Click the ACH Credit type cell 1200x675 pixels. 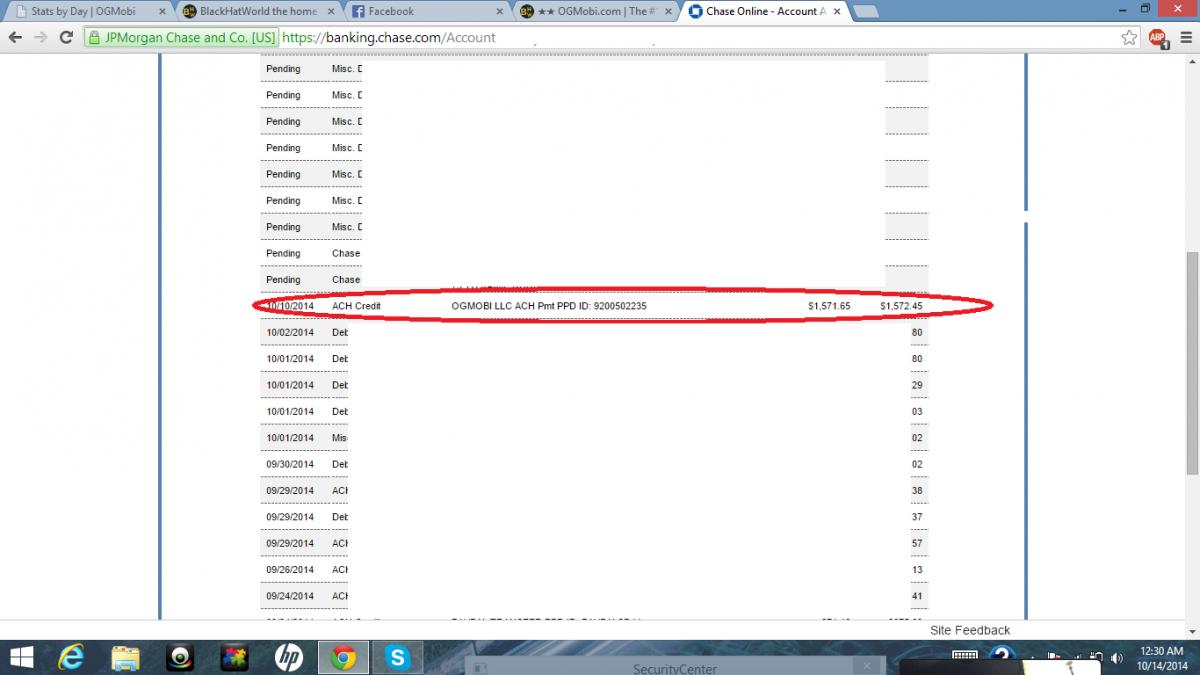pyautogui.click(x=356, y=305)
